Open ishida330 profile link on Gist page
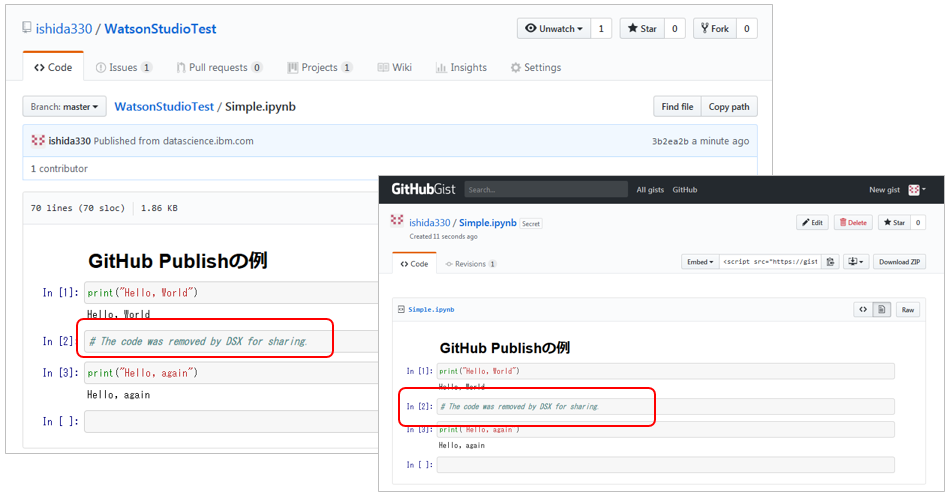This screenshot has height=494, width=952. [x=429, y=223]
